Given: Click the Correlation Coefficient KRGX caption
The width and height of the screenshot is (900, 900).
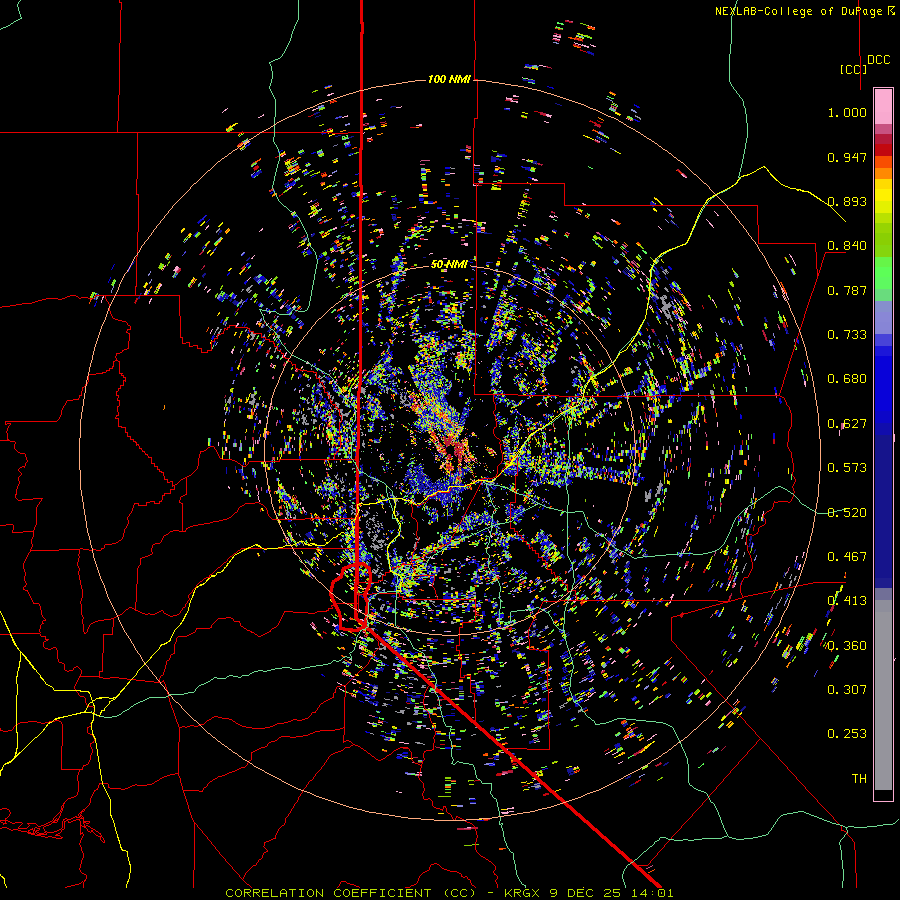Looking at the screenshot, I should tap(449, 893).
